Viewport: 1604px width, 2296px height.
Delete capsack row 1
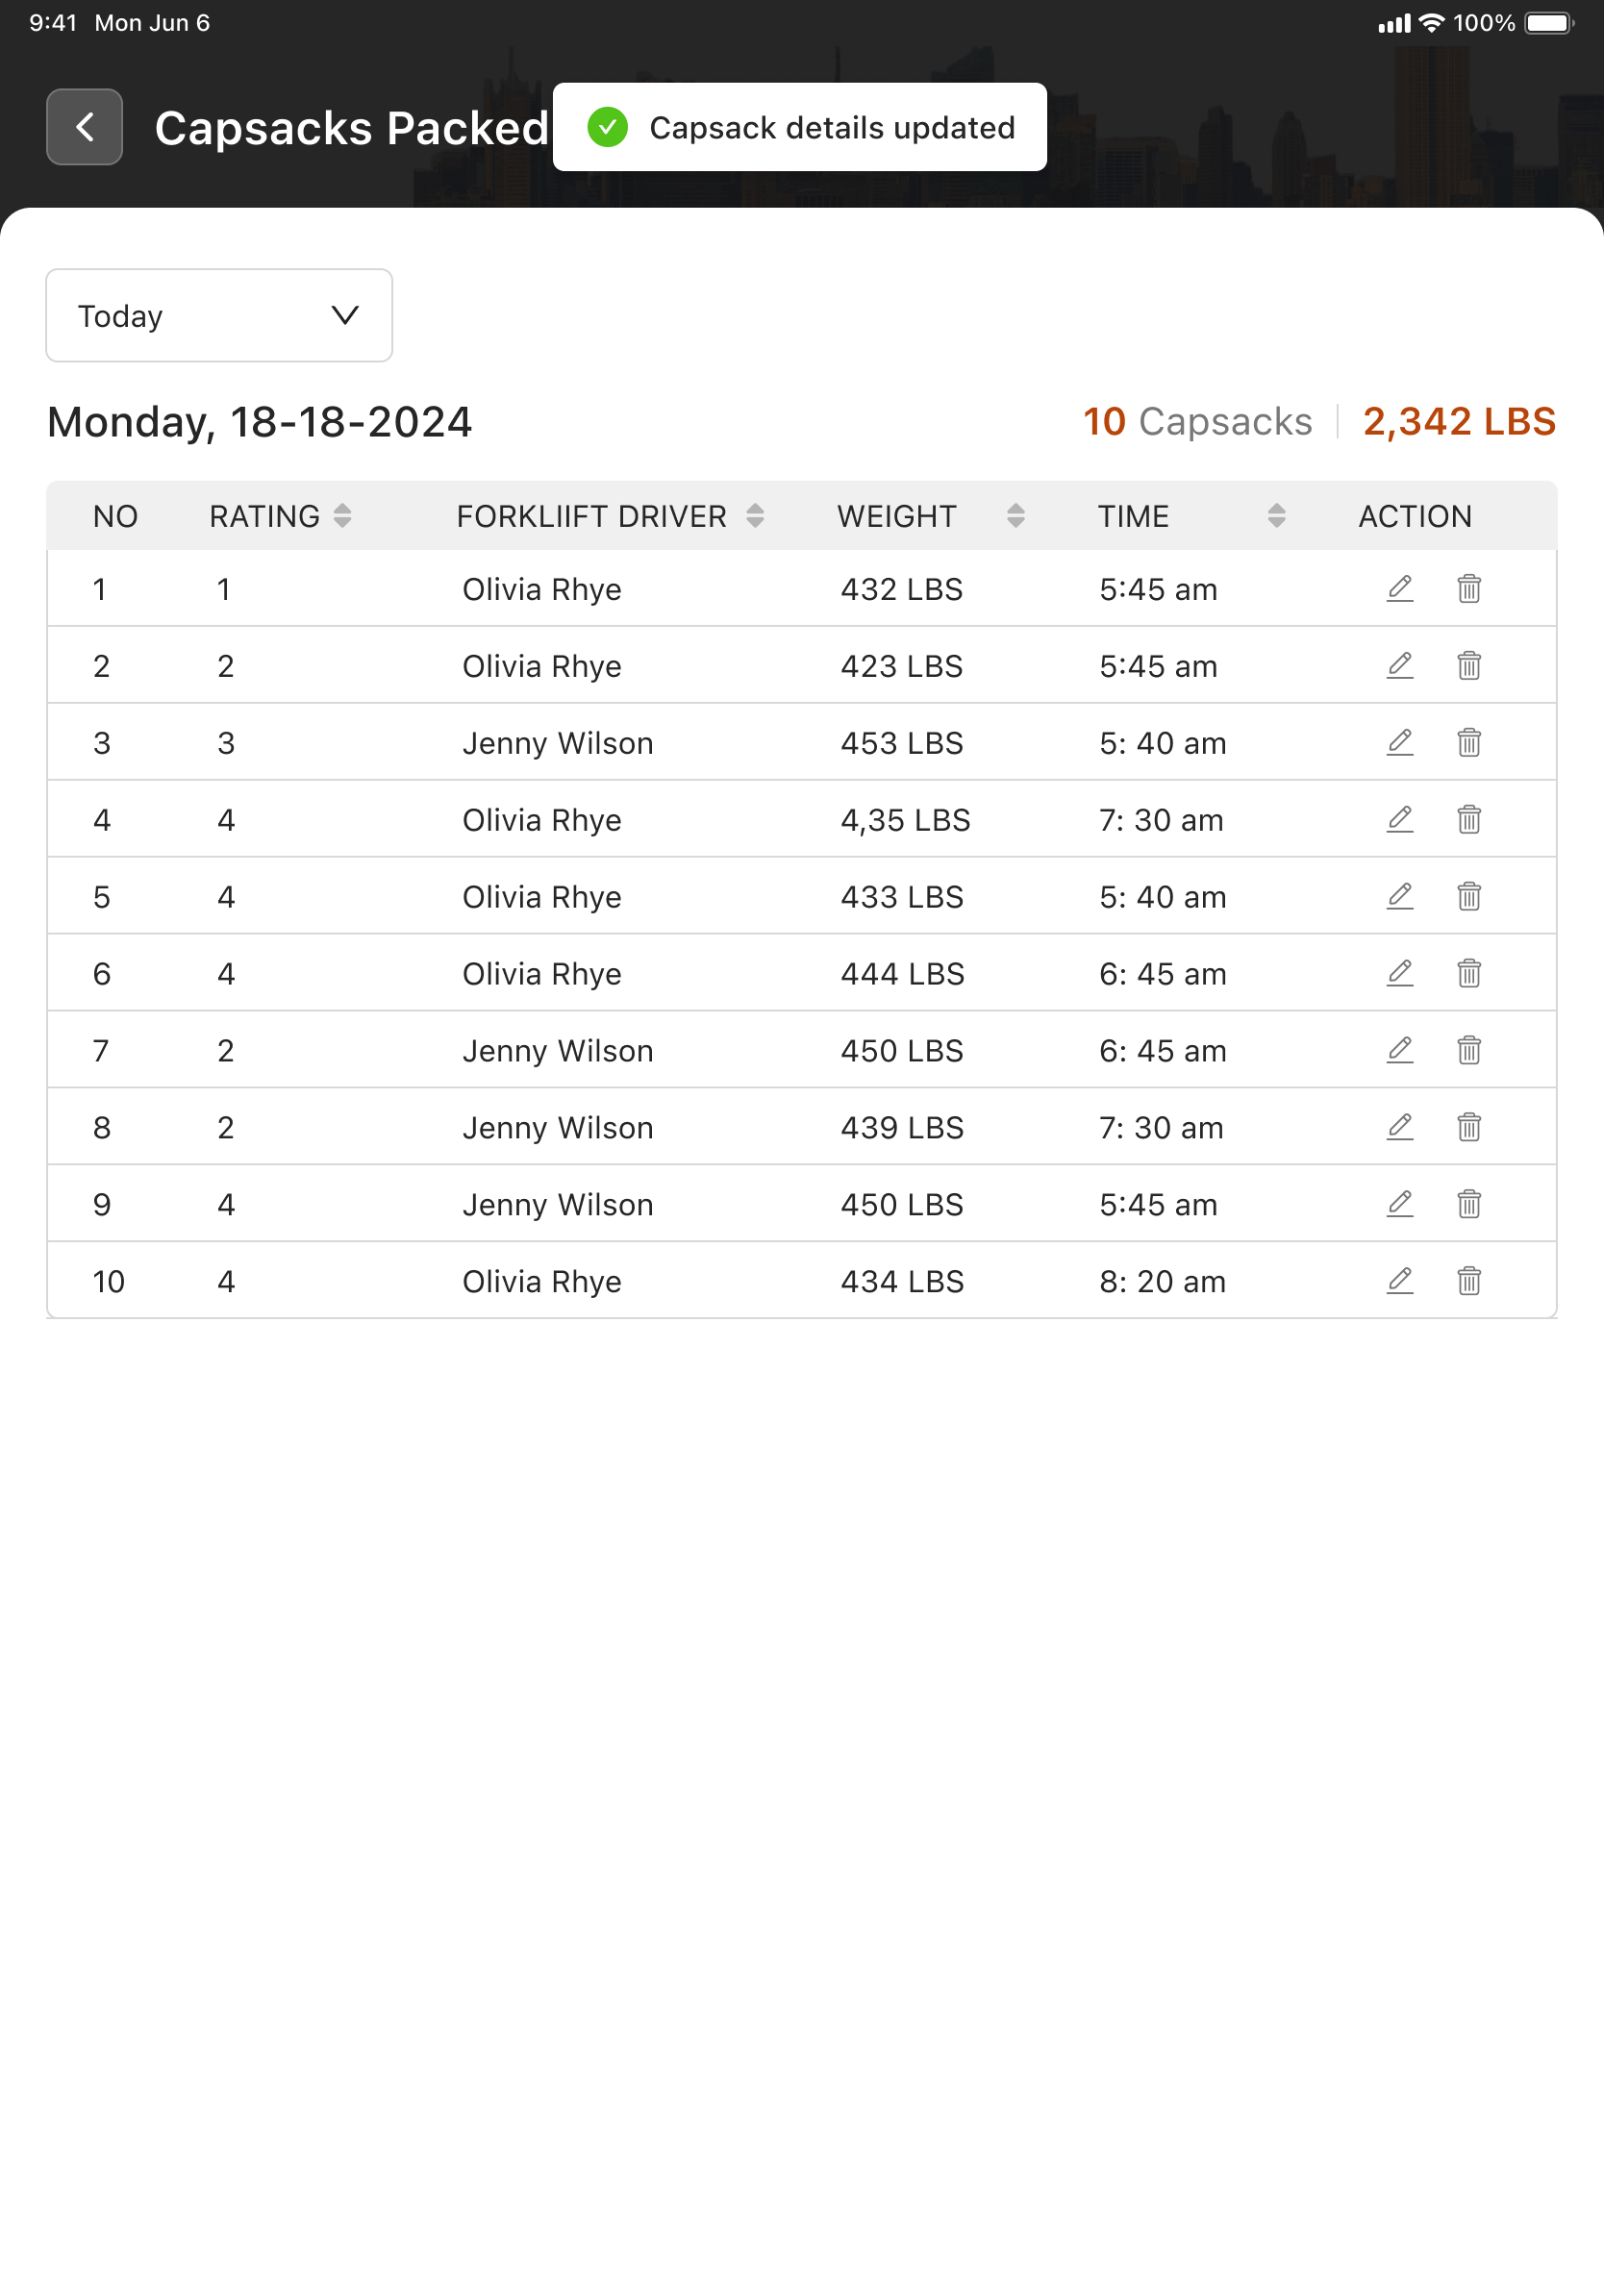pos(1468,589)
